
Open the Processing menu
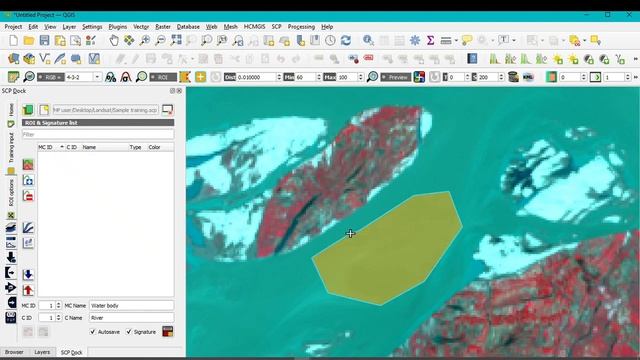(301, 27)
